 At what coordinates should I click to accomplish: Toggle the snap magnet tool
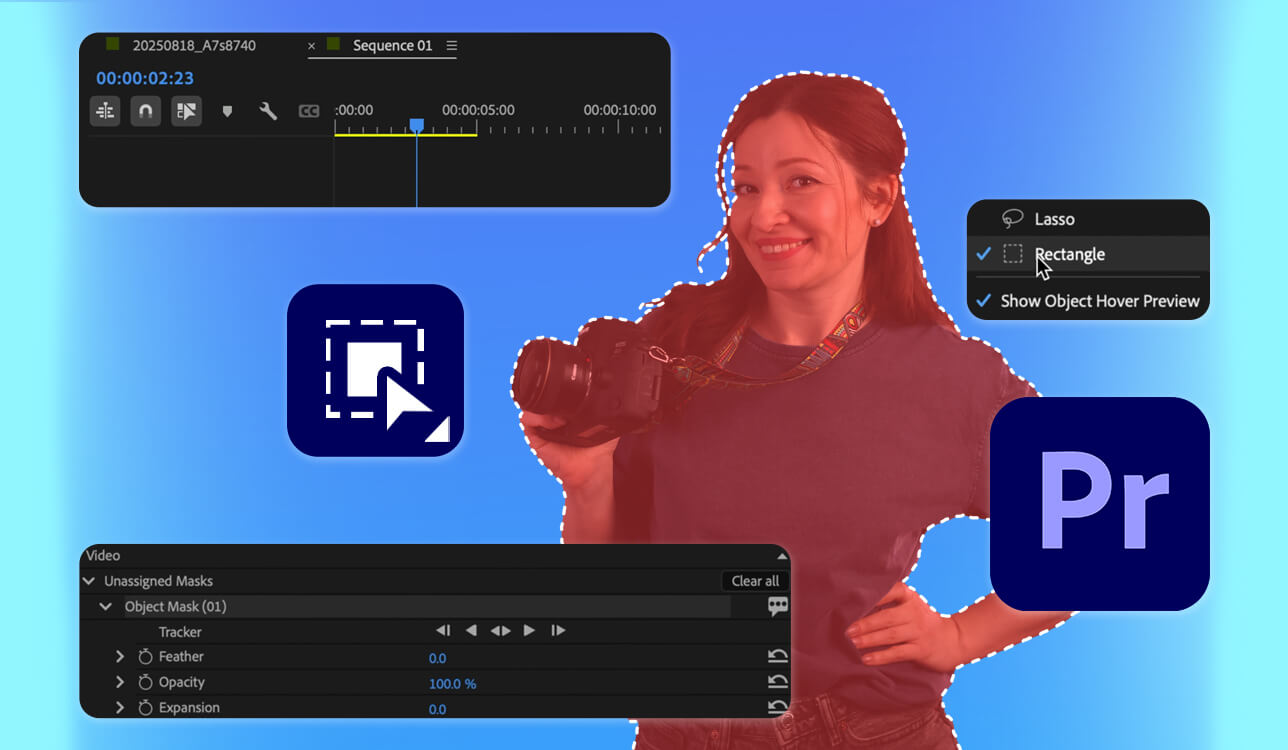(x=146, y=111)
